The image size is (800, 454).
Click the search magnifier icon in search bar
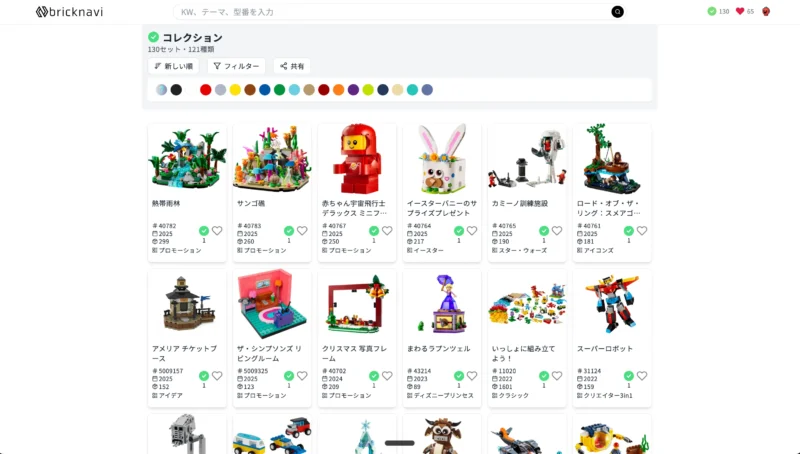(x=617, y=12)
